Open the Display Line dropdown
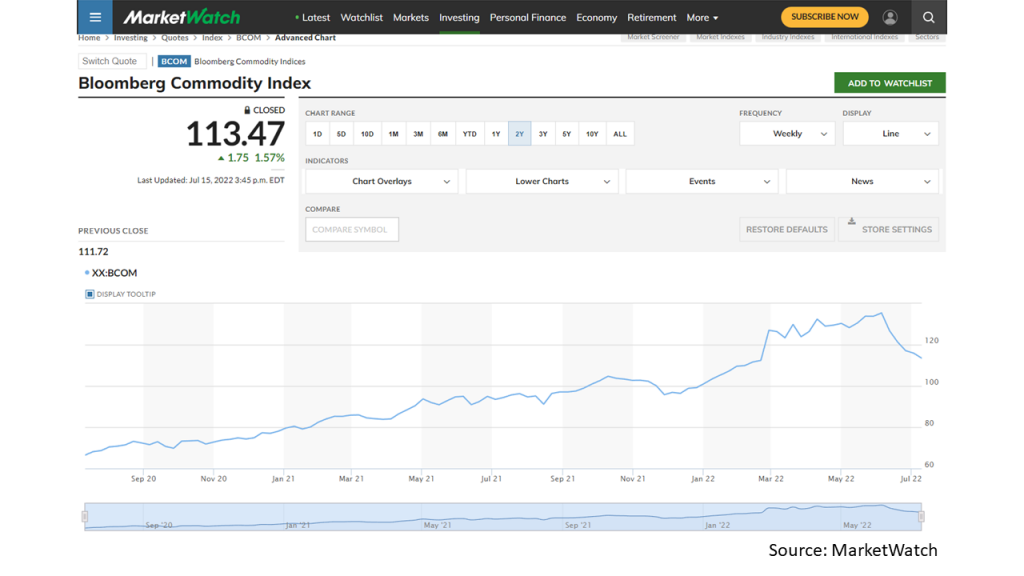 [891, 134]
